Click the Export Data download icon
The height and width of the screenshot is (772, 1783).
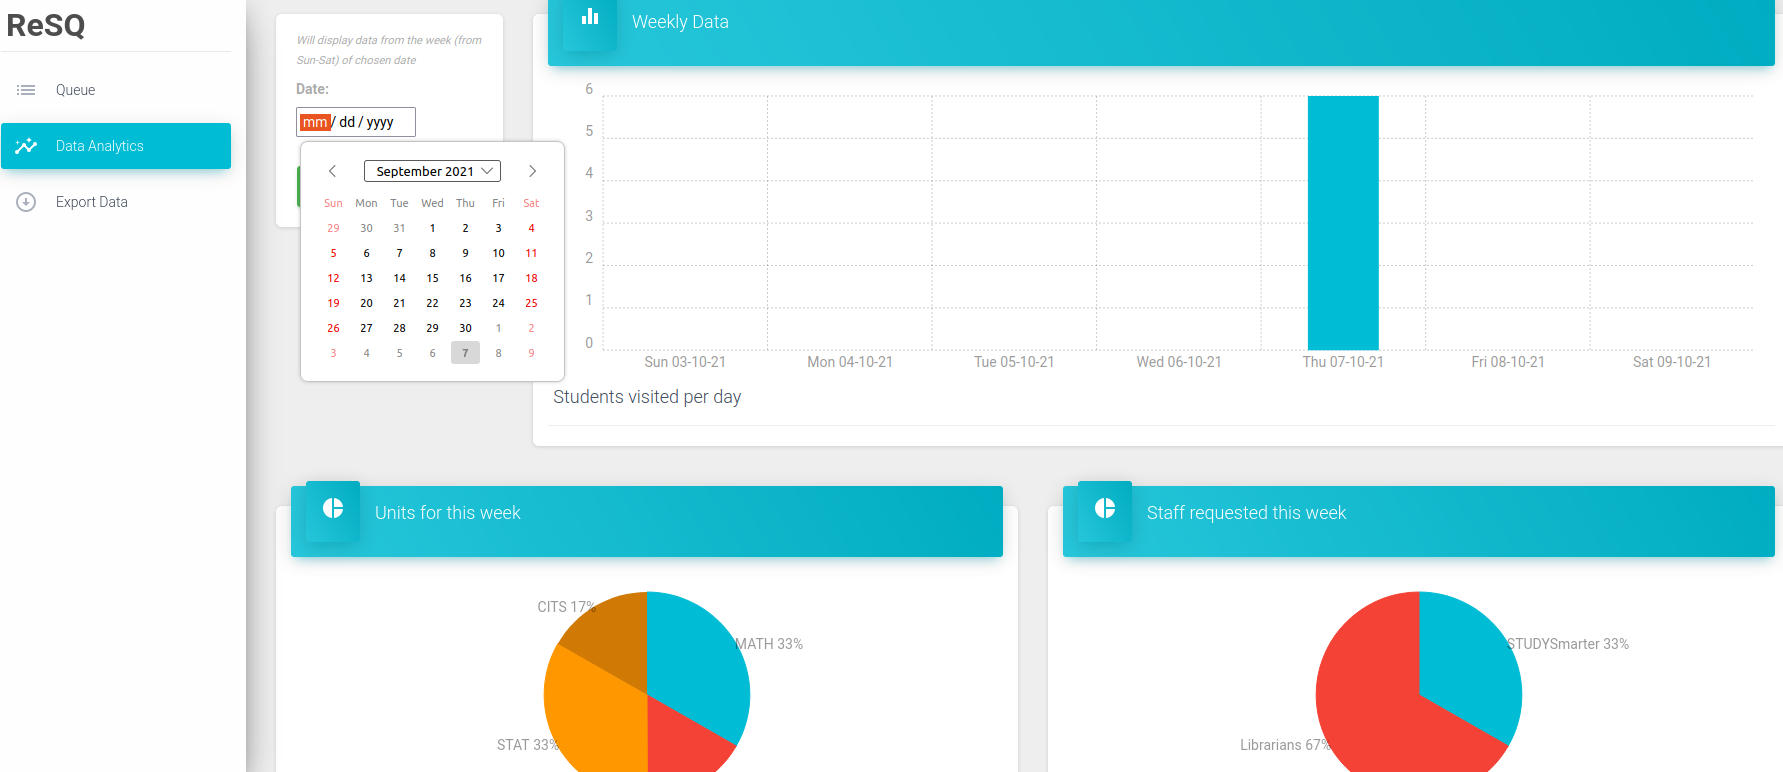[x=26, y=202]
